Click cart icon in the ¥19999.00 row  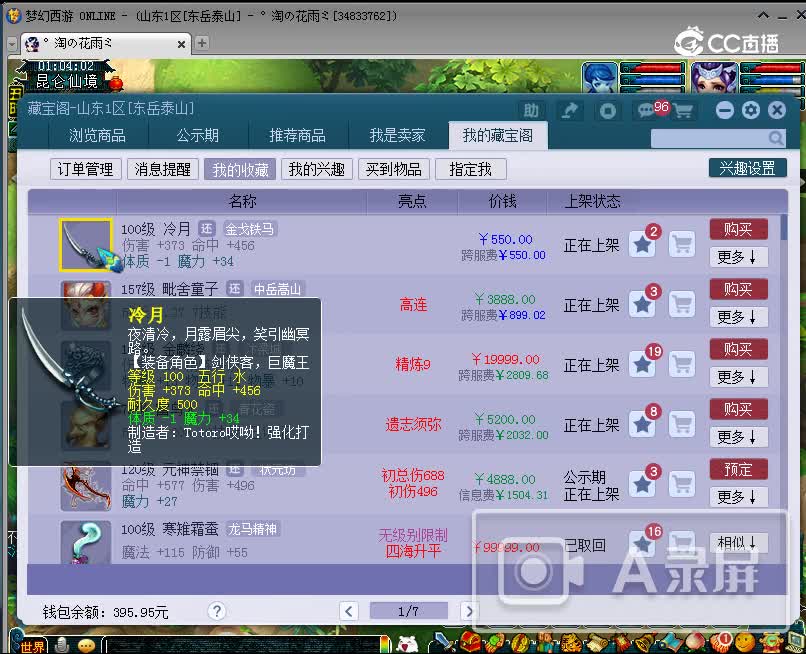click(x=682, y=364)
